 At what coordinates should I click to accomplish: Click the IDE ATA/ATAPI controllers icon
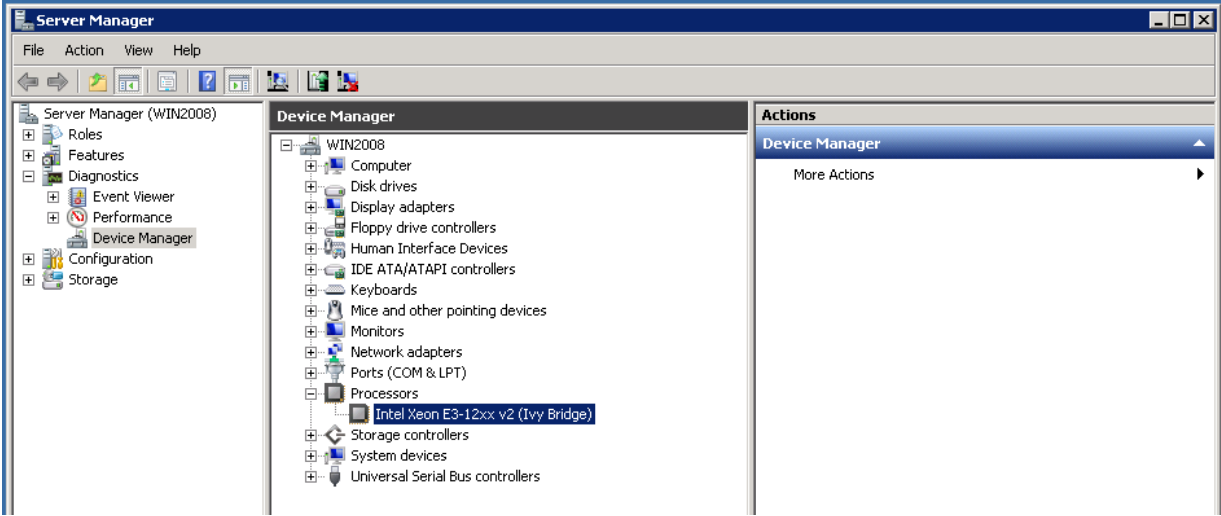point(335,269)
